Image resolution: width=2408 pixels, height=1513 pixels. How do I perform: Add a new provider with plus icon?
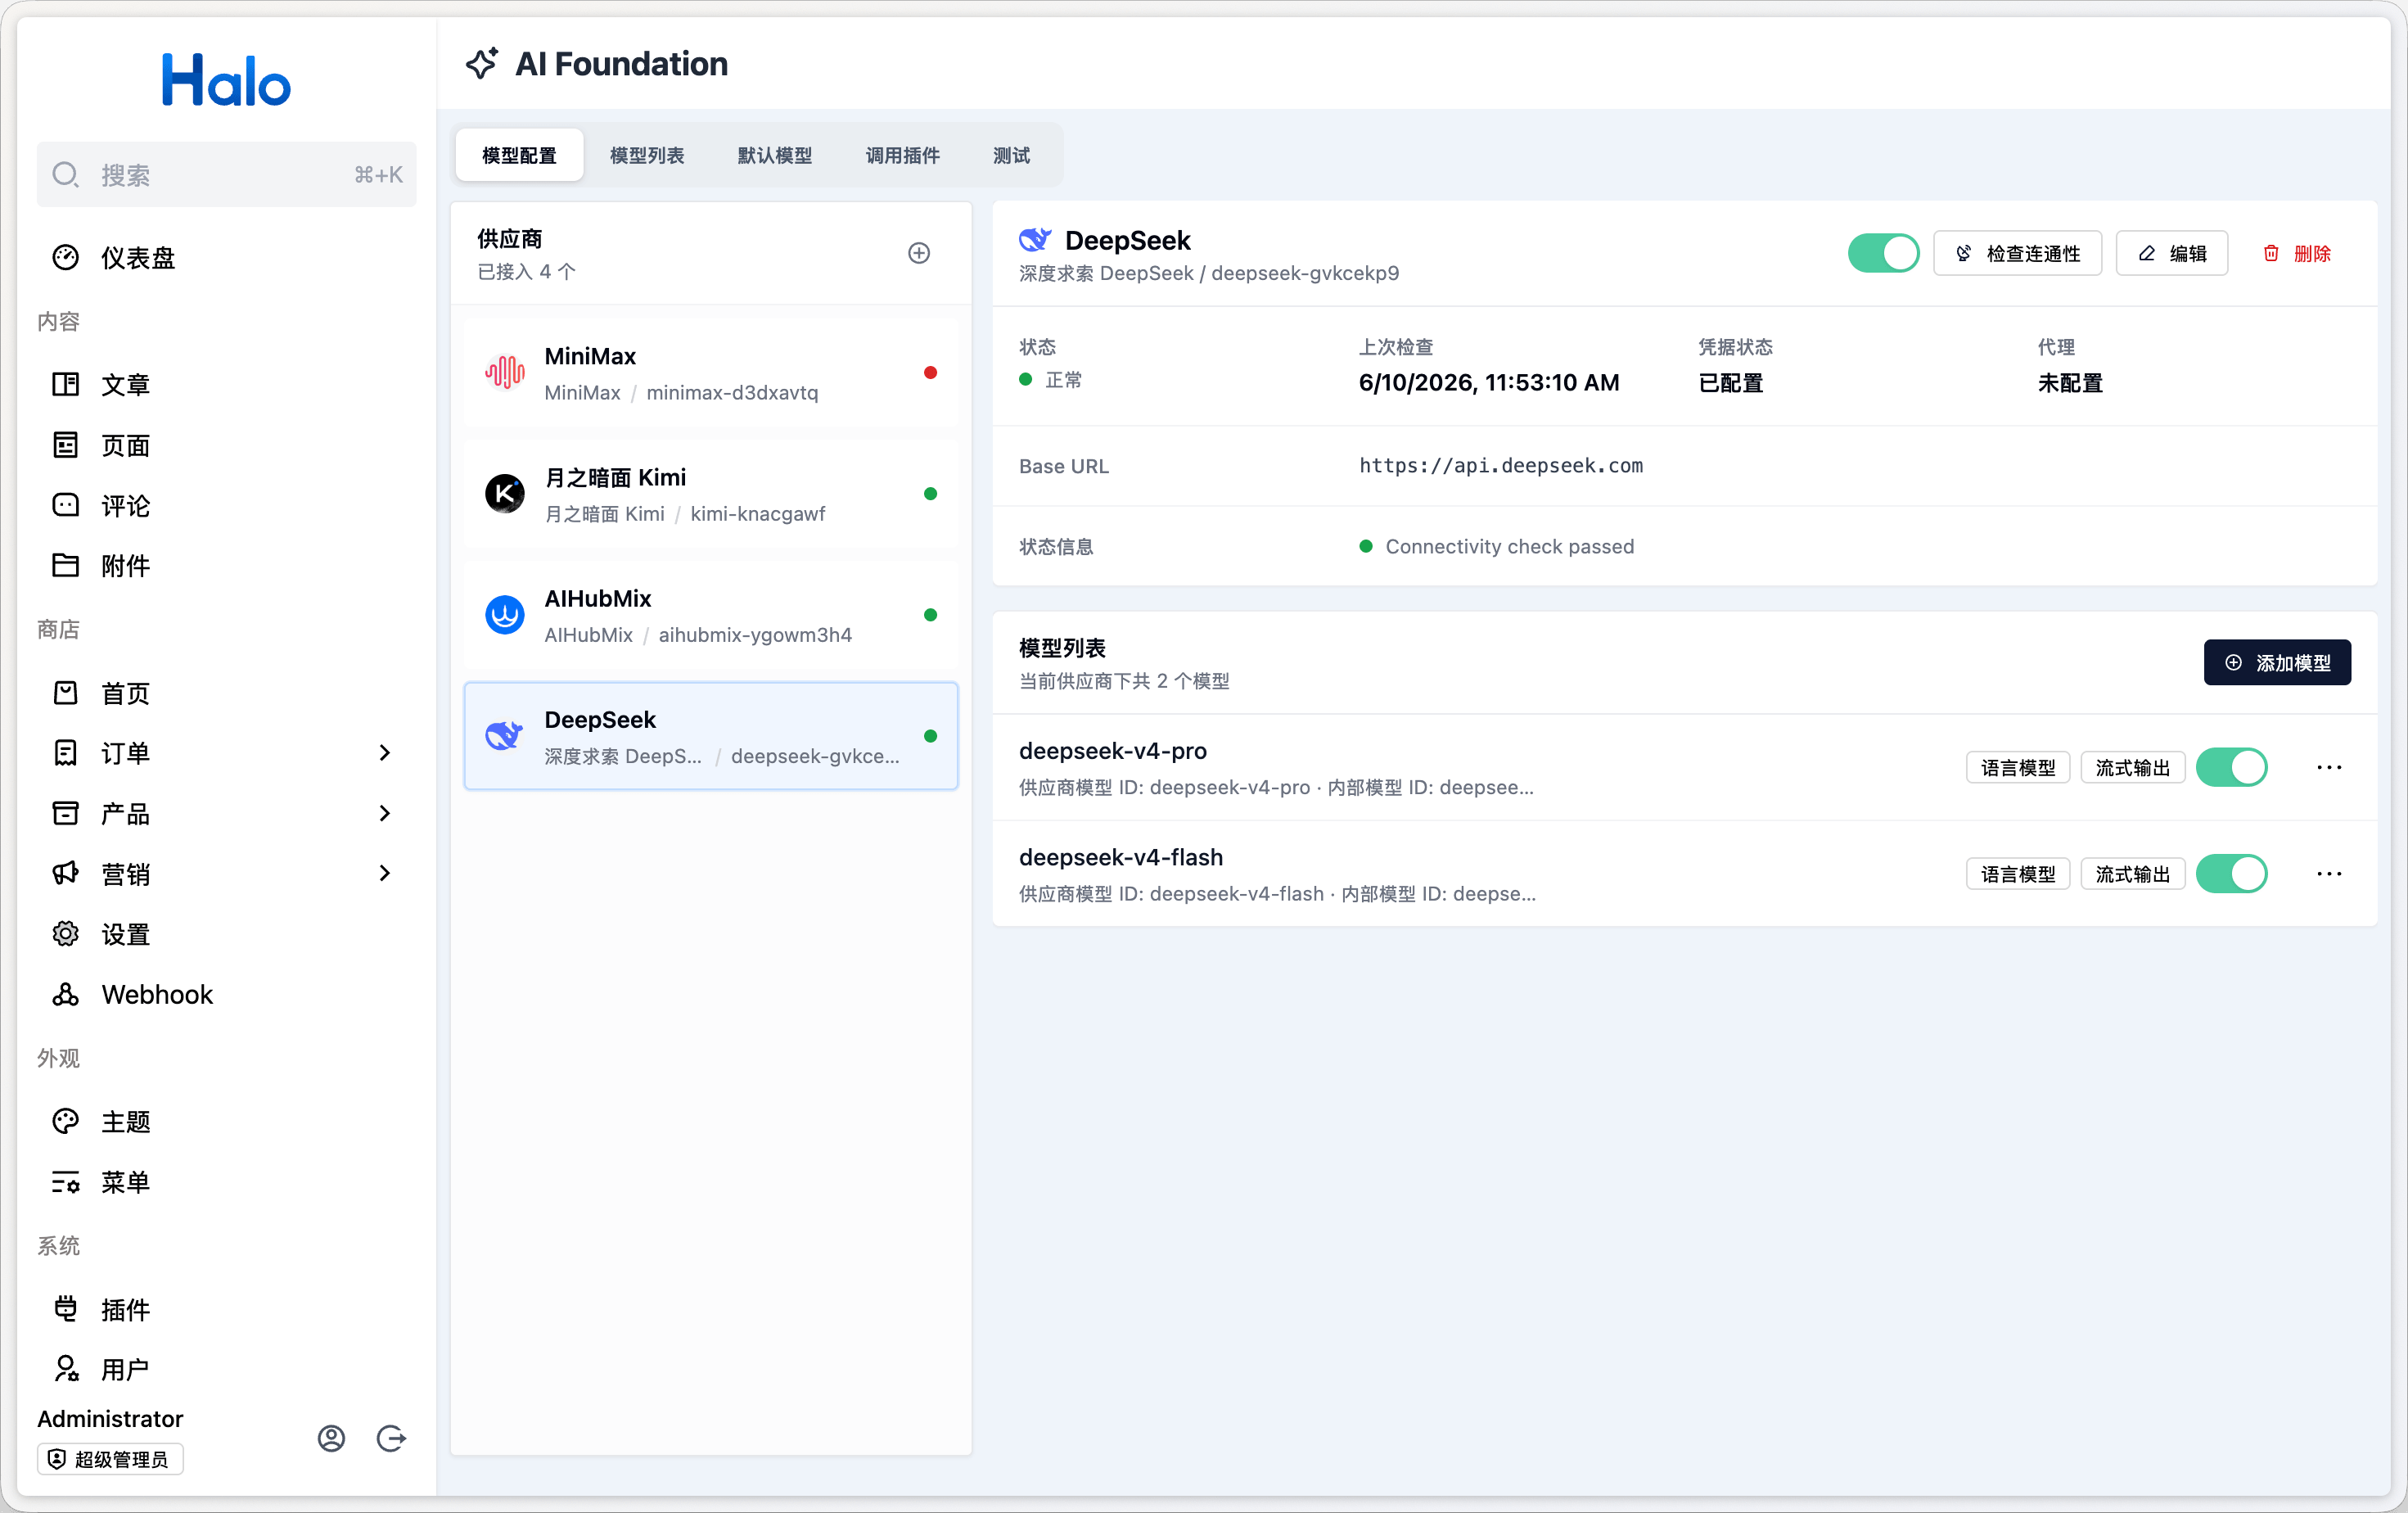click(919, 253)
